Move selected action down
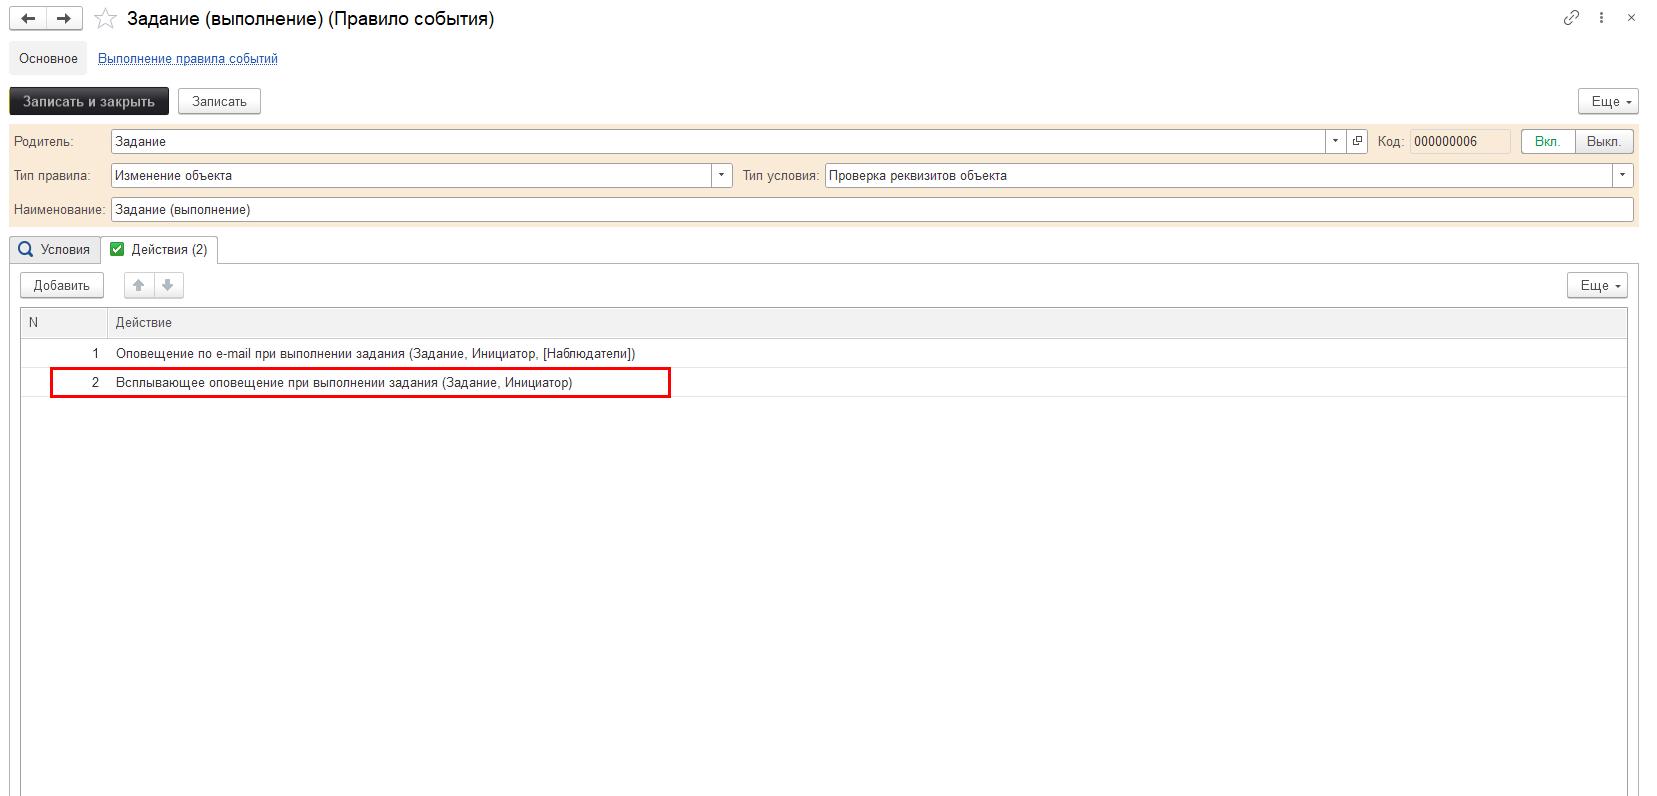The width and height of the screenshot is (1657, 796). click(168, 286)
